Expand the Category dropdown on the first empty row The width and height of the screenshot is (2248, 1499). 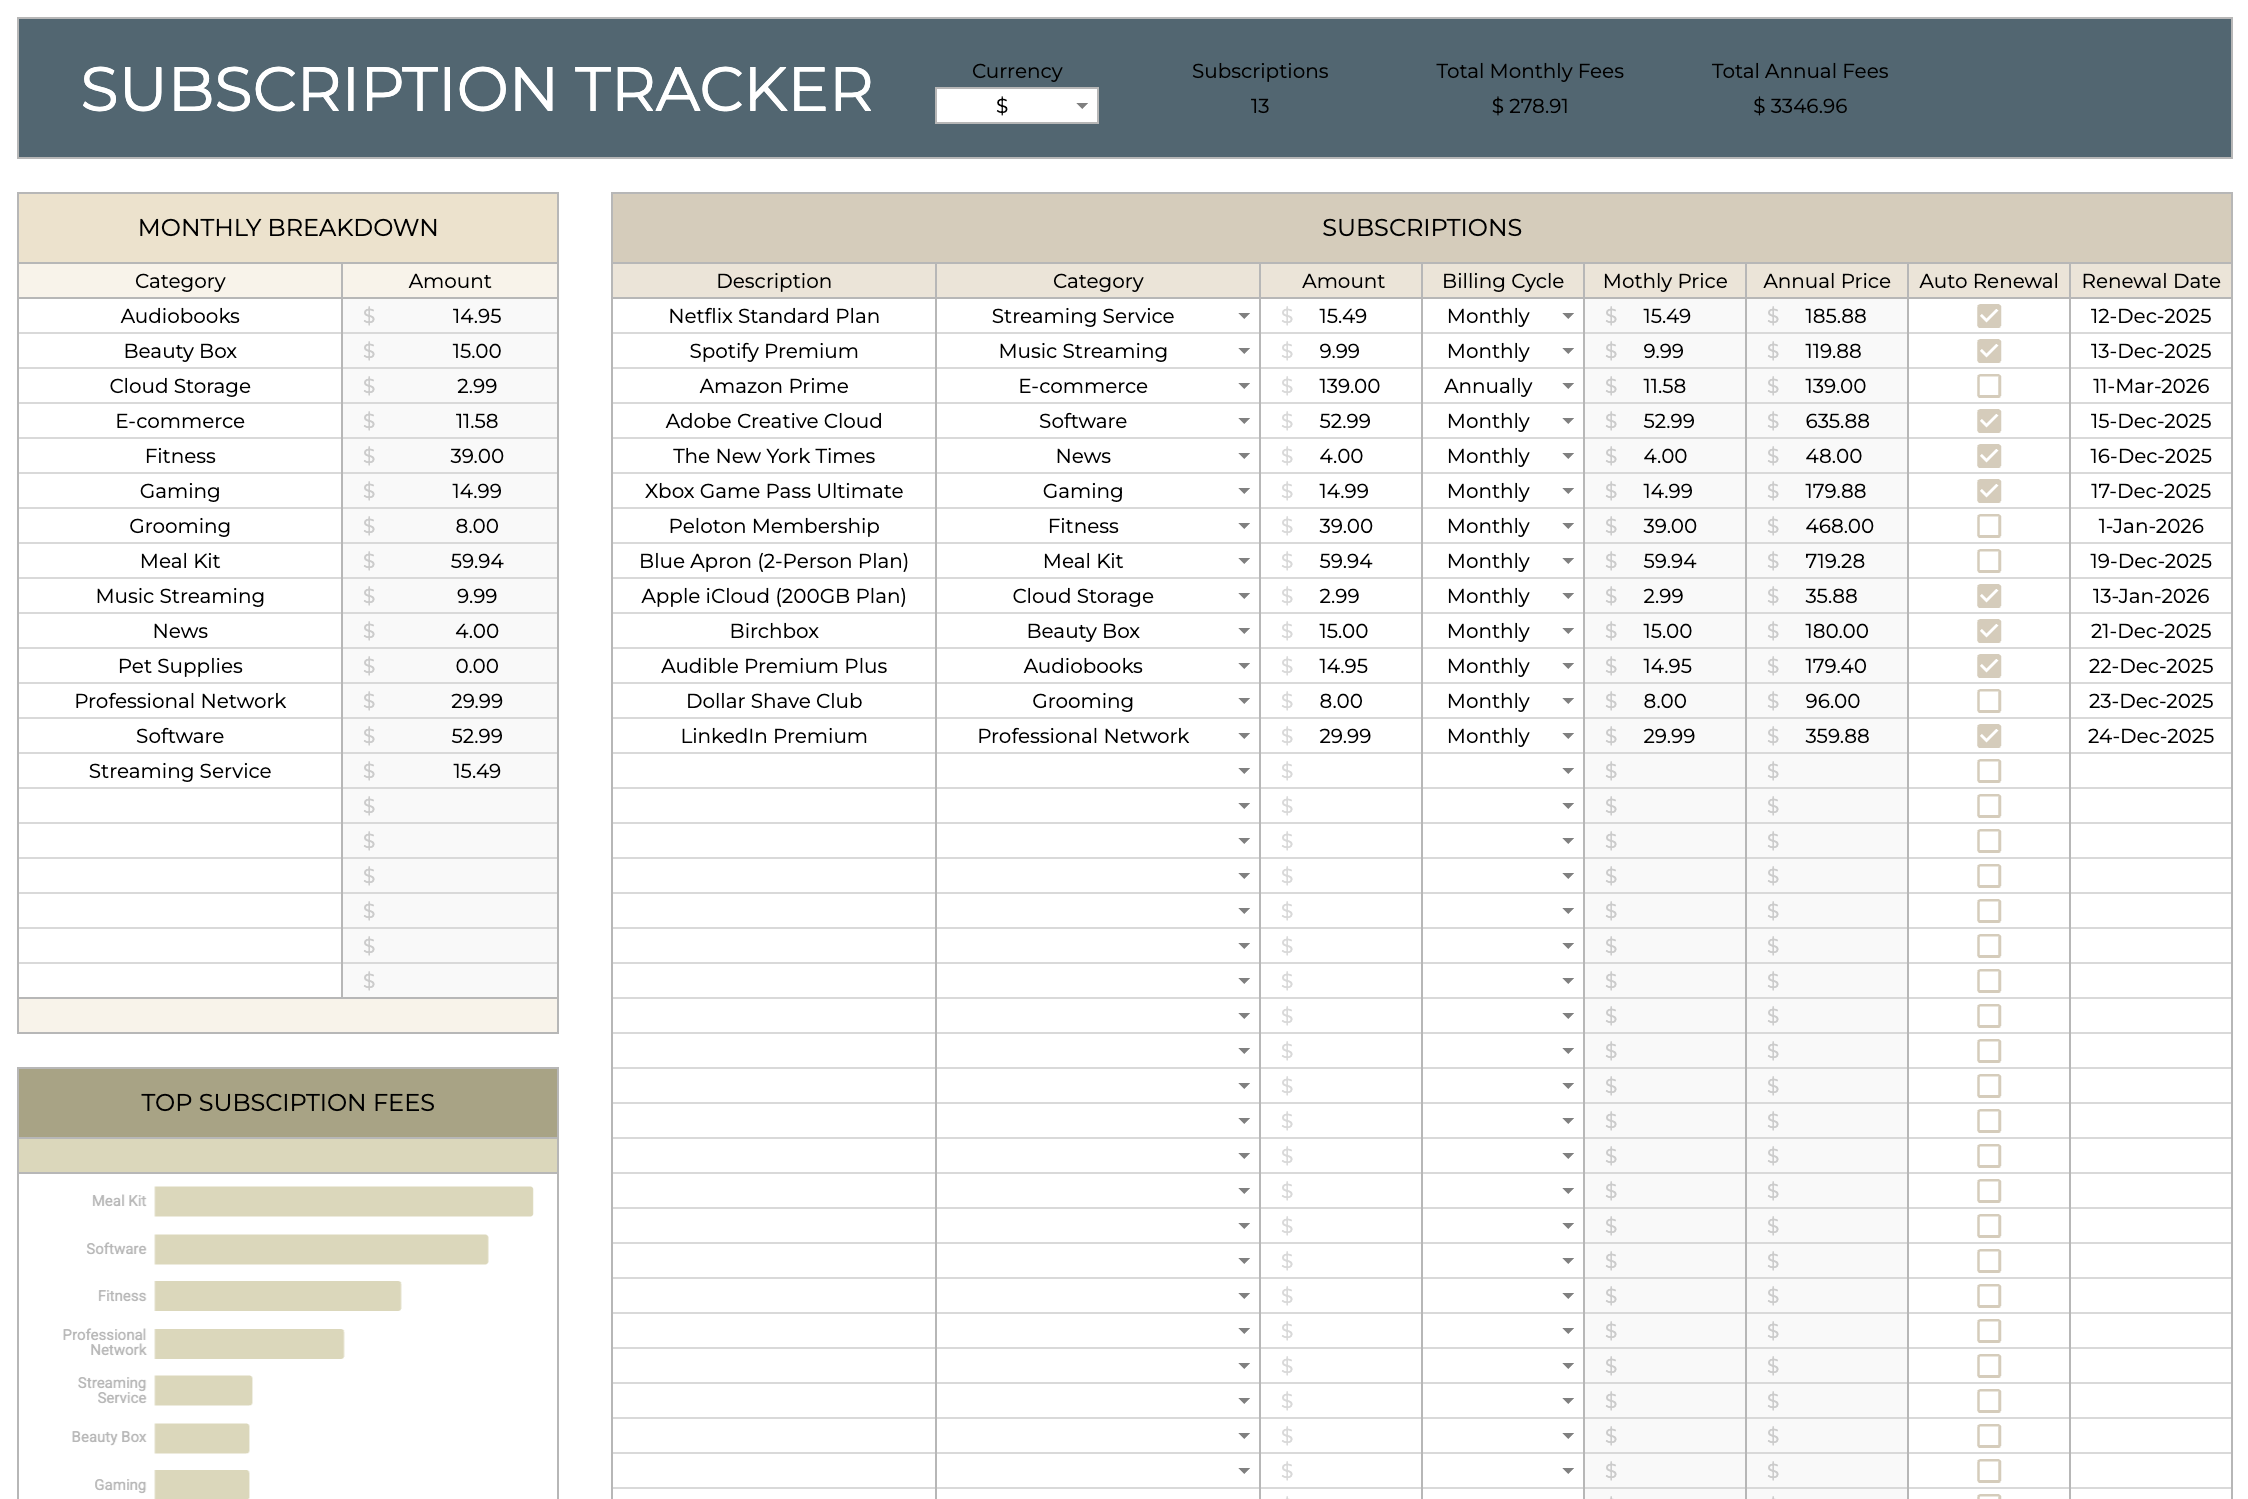click(x=1244, y=770)
